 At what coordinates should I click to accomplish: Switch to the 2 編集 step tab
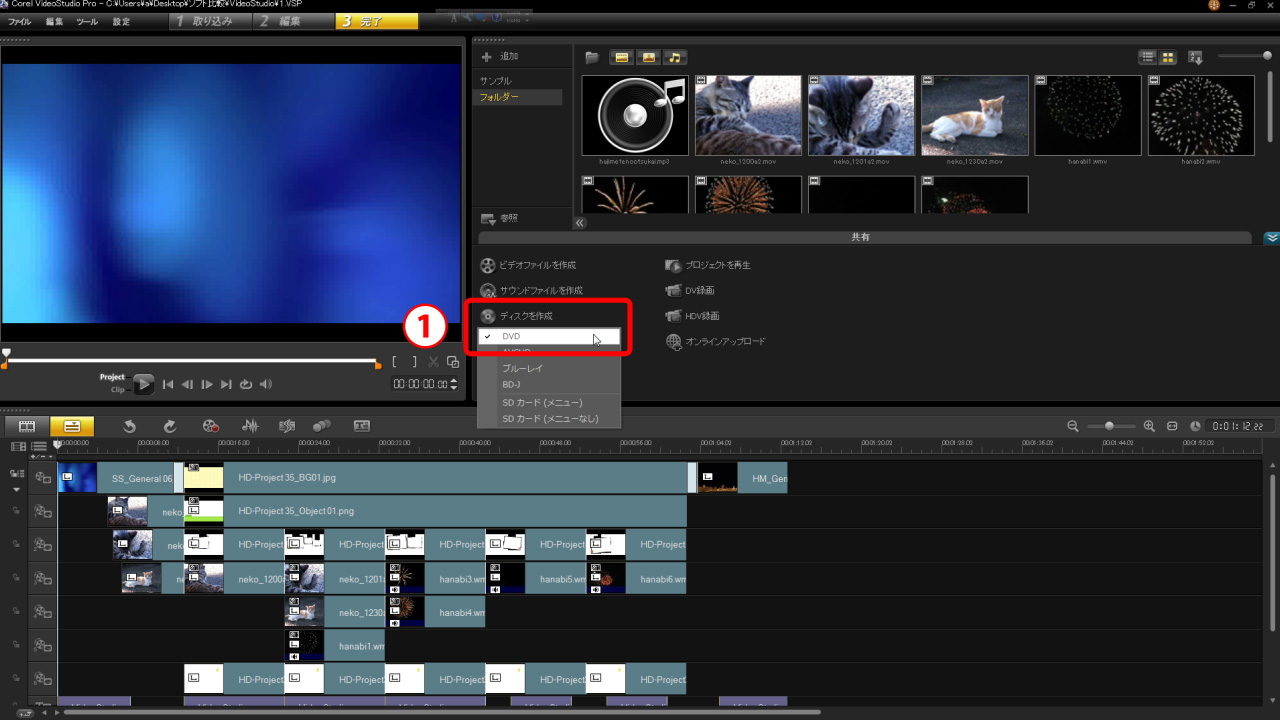pyautogui.click(x=292, y=21)
